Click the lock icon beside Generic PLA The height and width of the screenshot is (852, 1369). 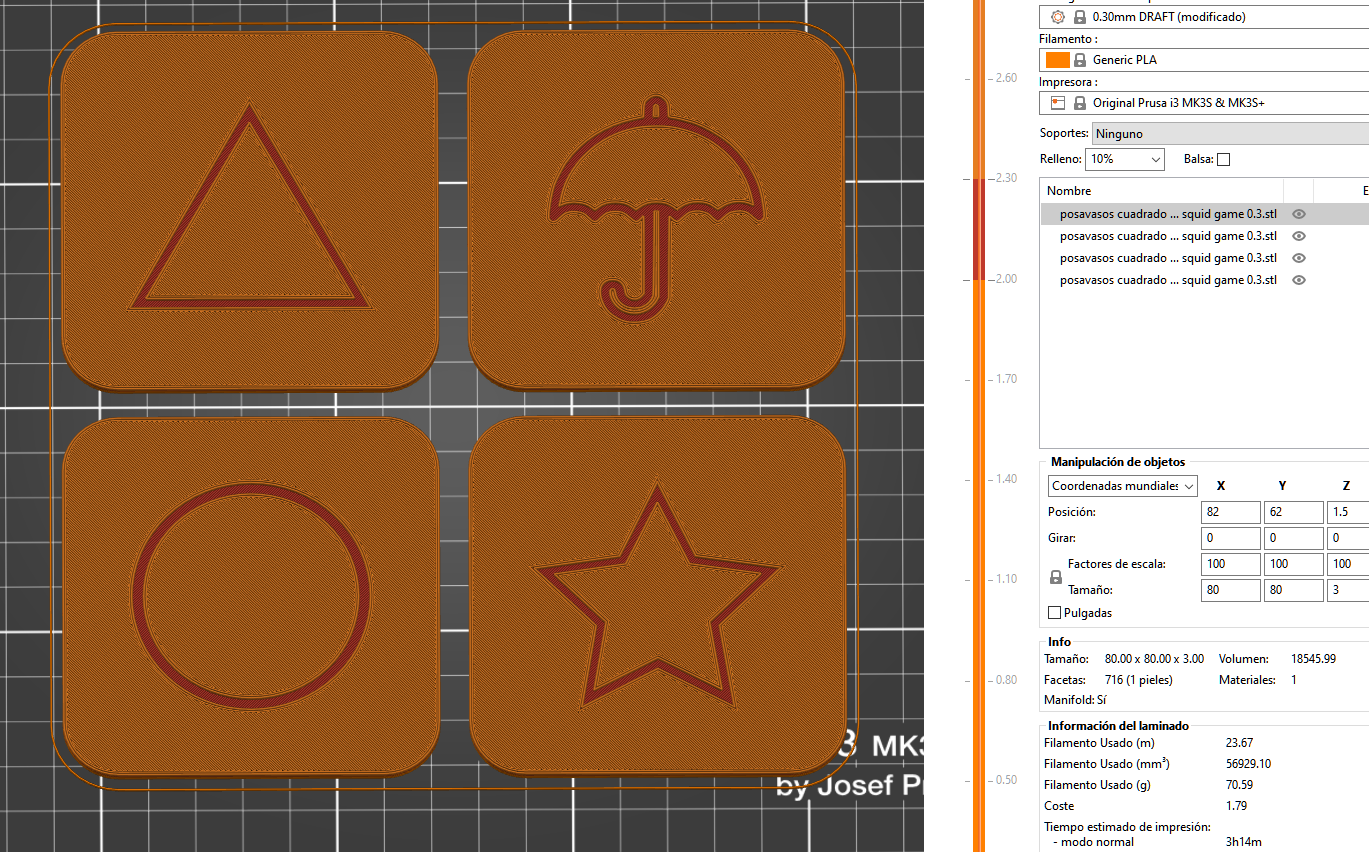1080,60
